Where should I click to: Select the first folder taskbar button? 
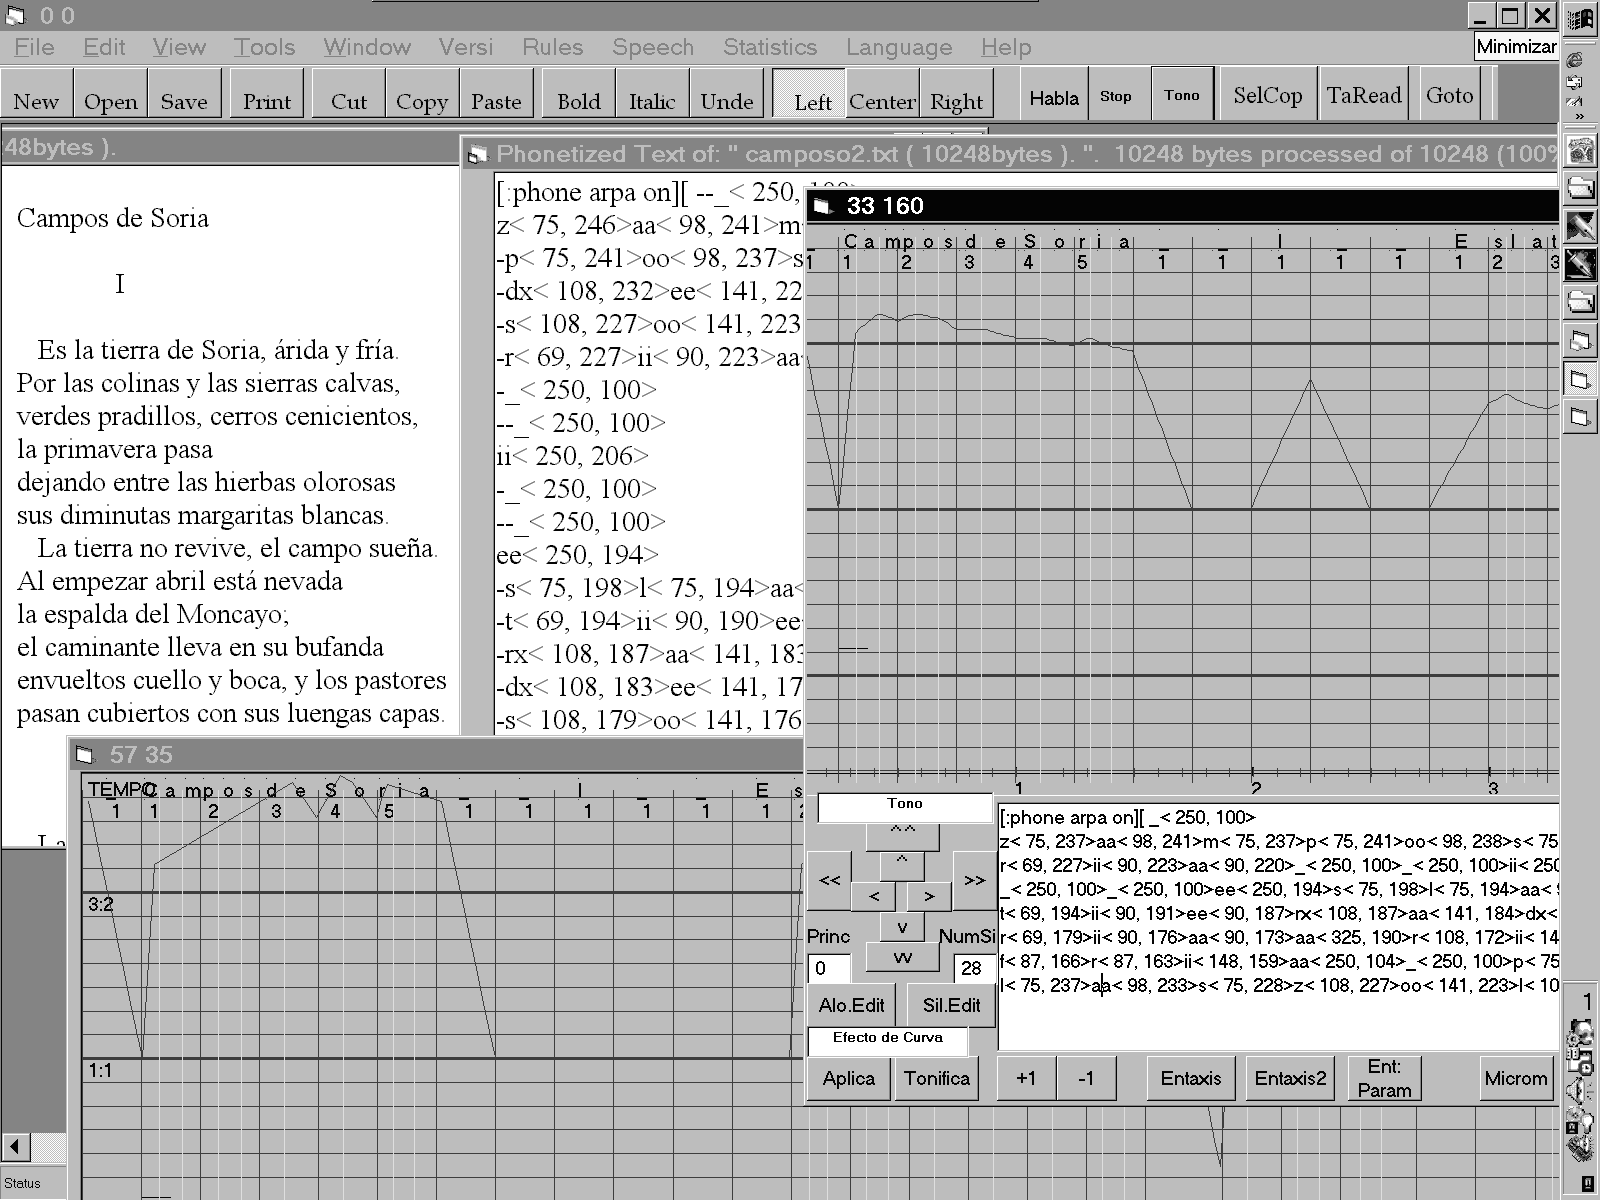click(1581, 189)
